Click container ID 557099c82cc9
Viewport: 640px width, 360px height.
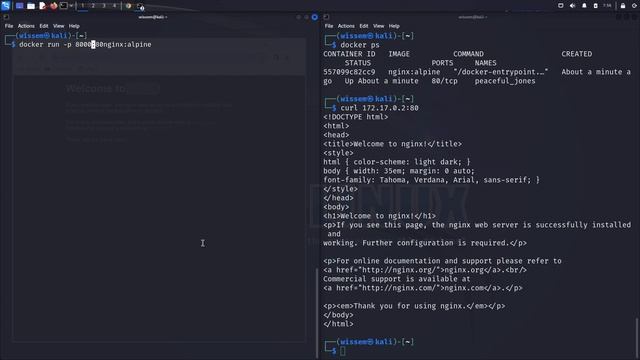click(x=349, y=72)
